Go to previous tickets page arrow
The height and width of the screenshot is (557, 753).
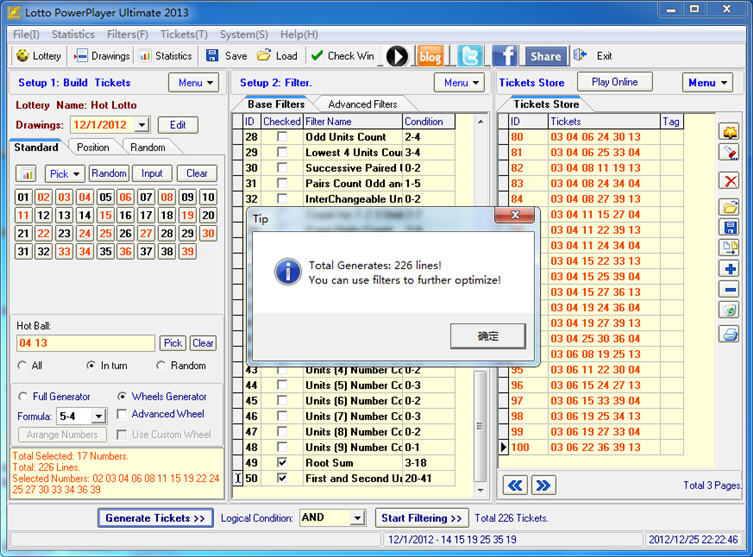coord(515,485)
